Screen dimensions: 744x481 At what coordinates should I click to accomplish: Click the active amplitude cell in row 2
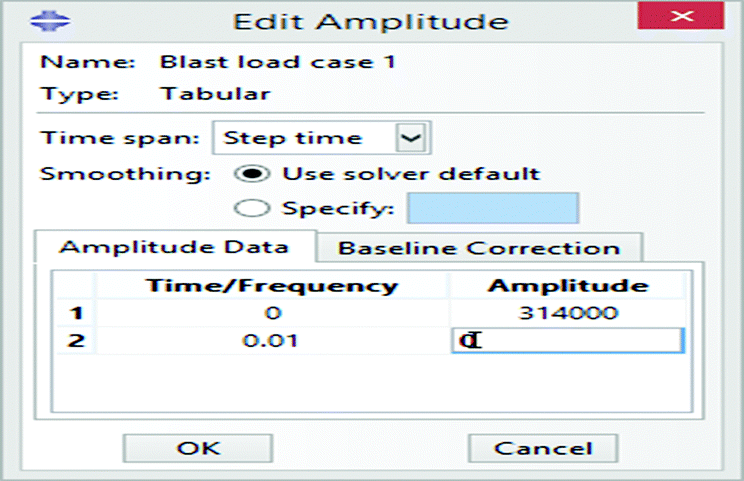567,340
